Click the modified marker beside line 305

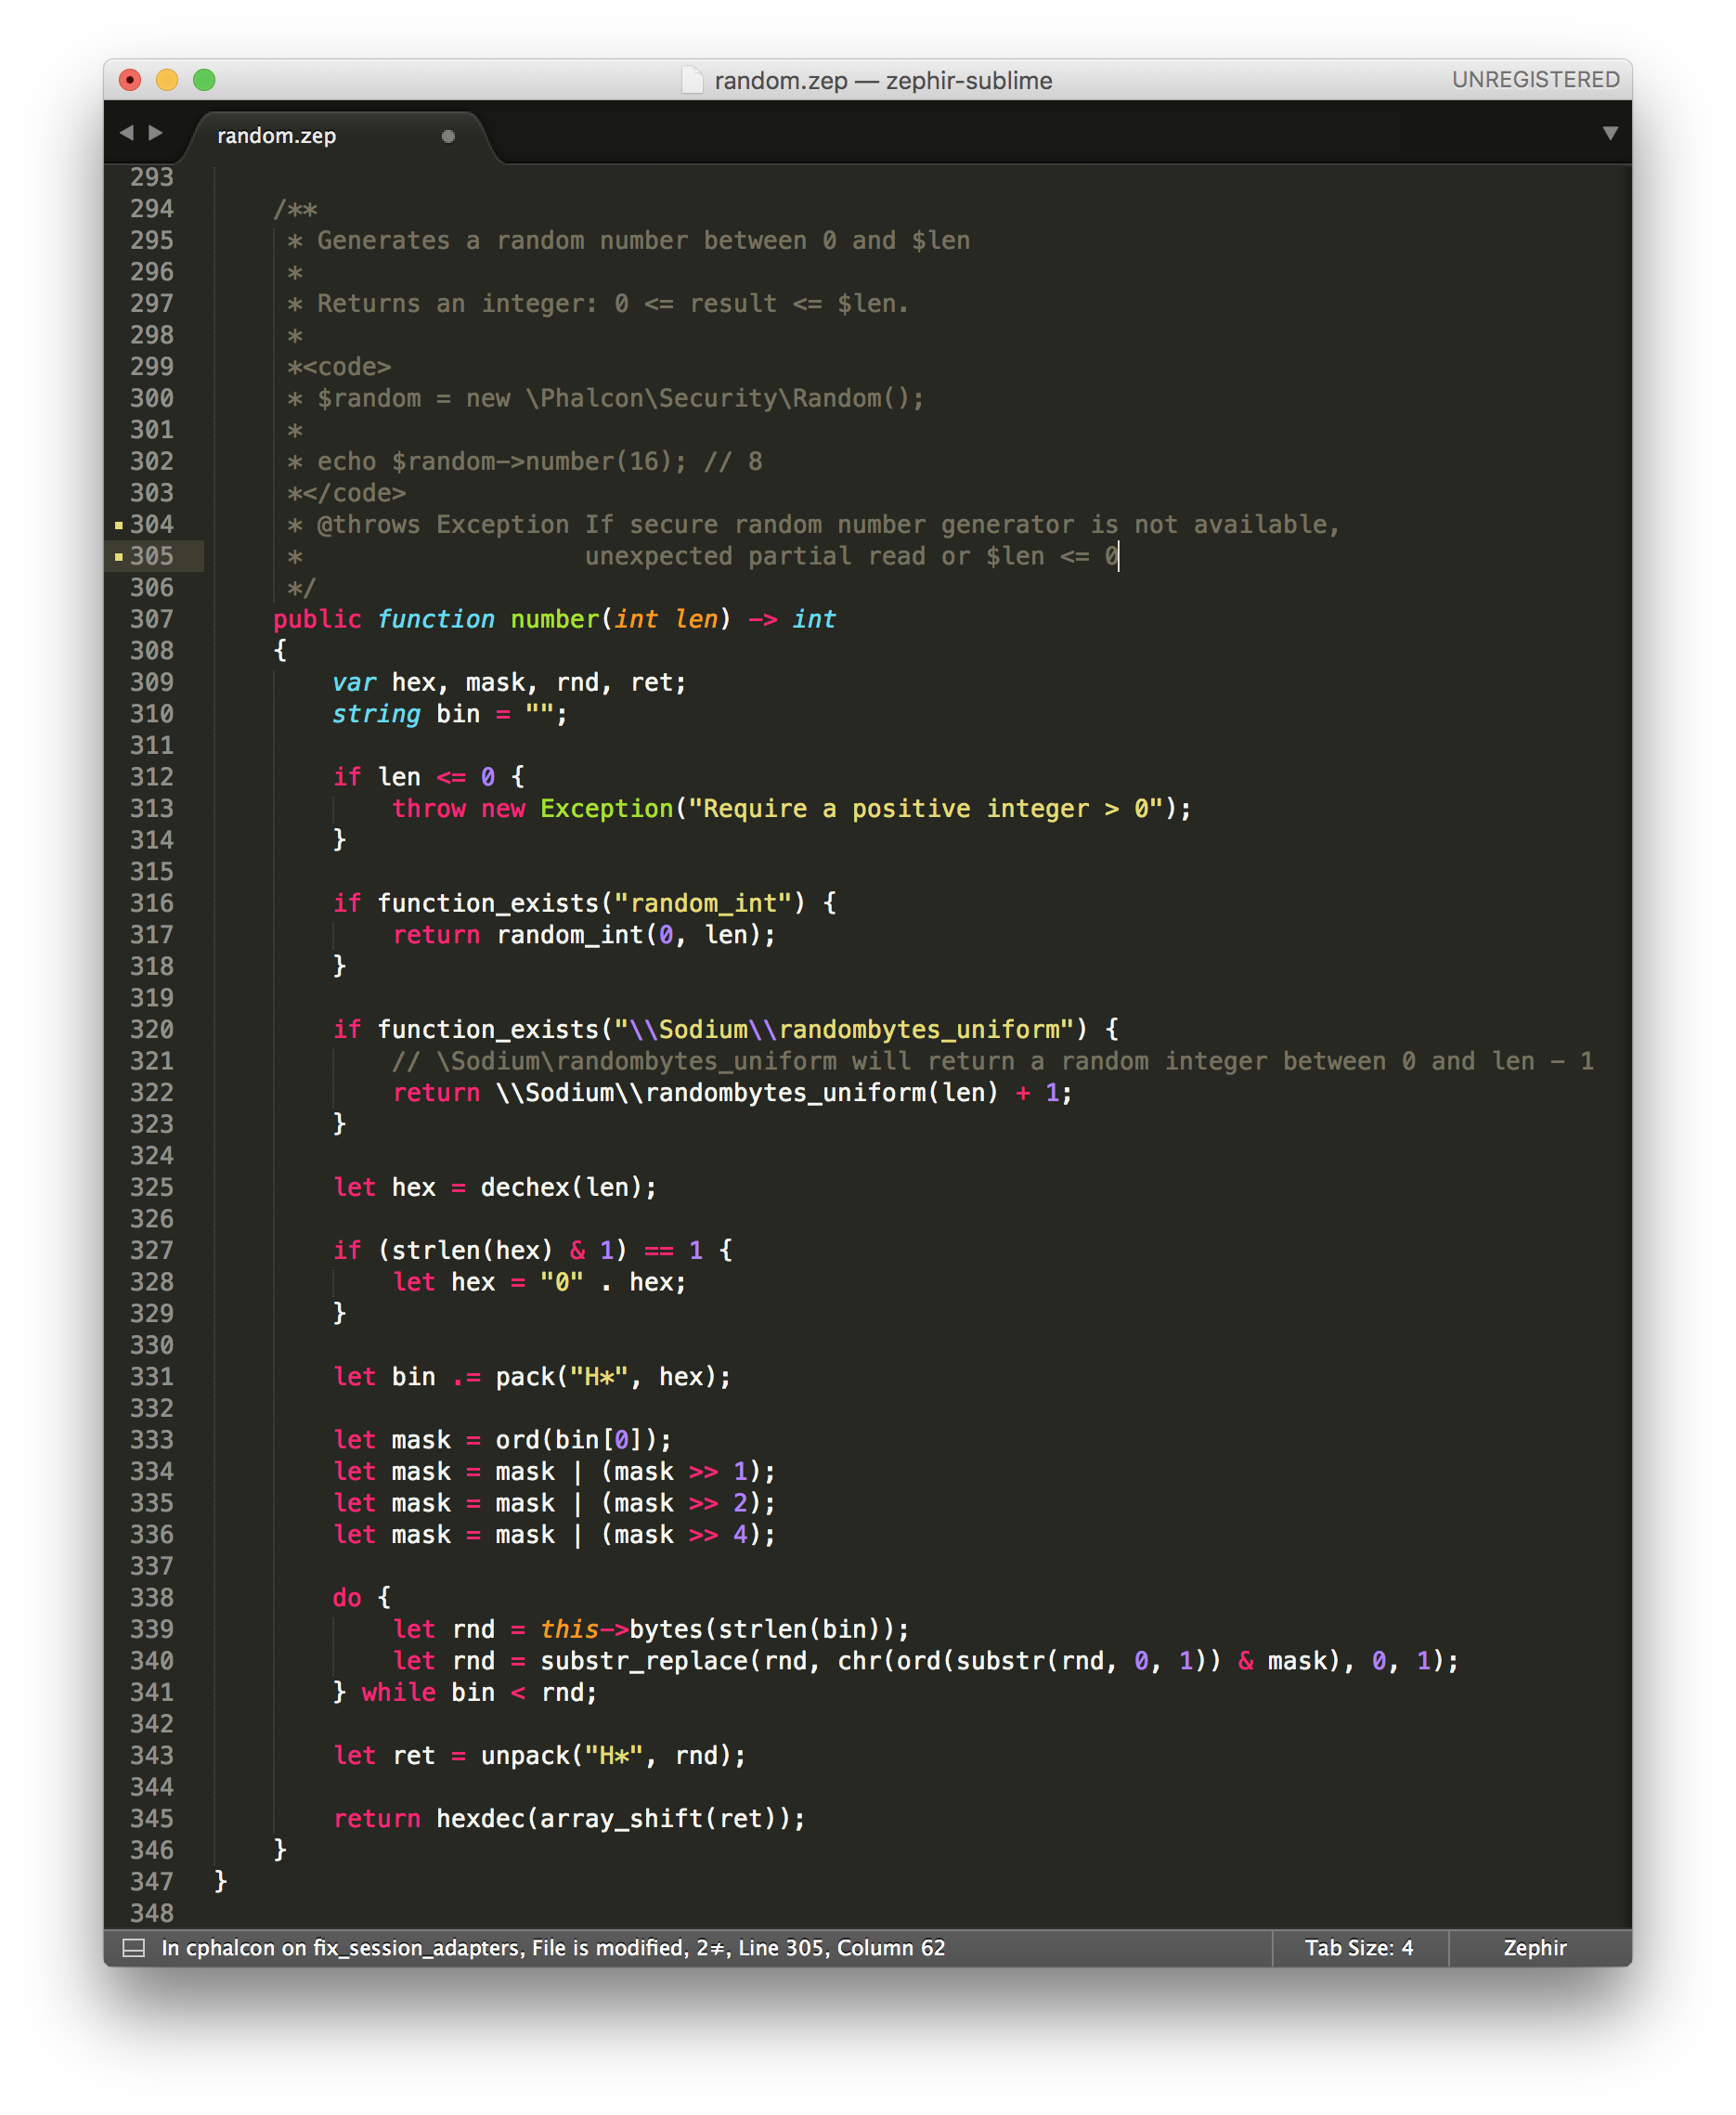(x=118, y=557)
